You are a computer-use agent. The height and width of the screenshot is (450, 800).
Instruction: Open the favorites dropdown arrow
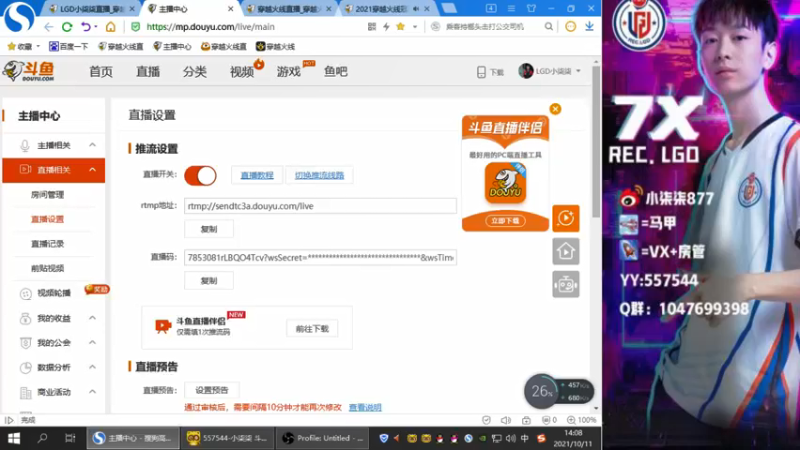[x=38, y=46]
